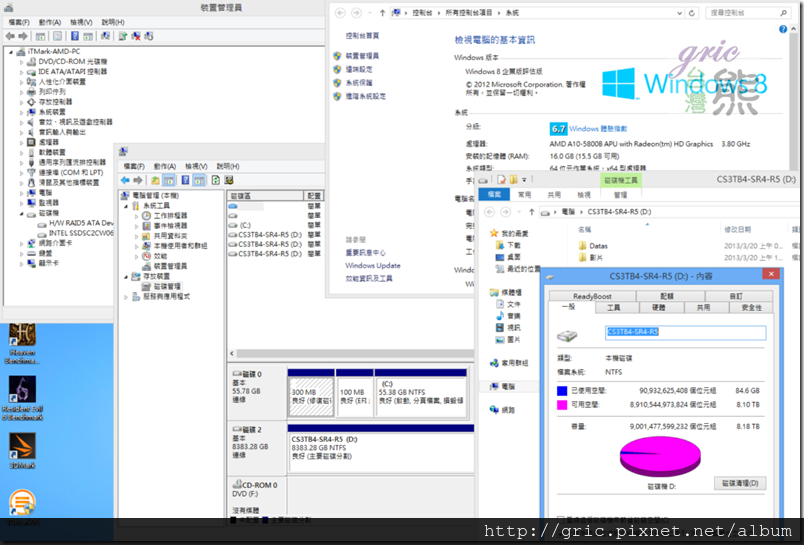Click drive icon in D: properties dialog

[x=567, y=336]
